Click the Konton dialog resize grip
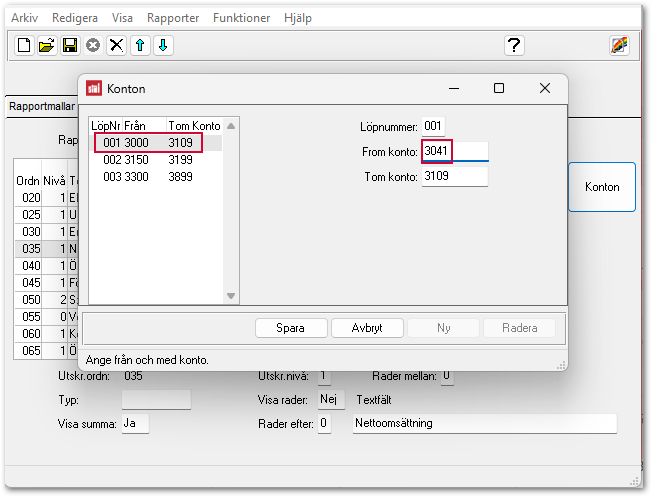This screenshot has height=497, width=652. pyautogui.click(x=561, y=365)
